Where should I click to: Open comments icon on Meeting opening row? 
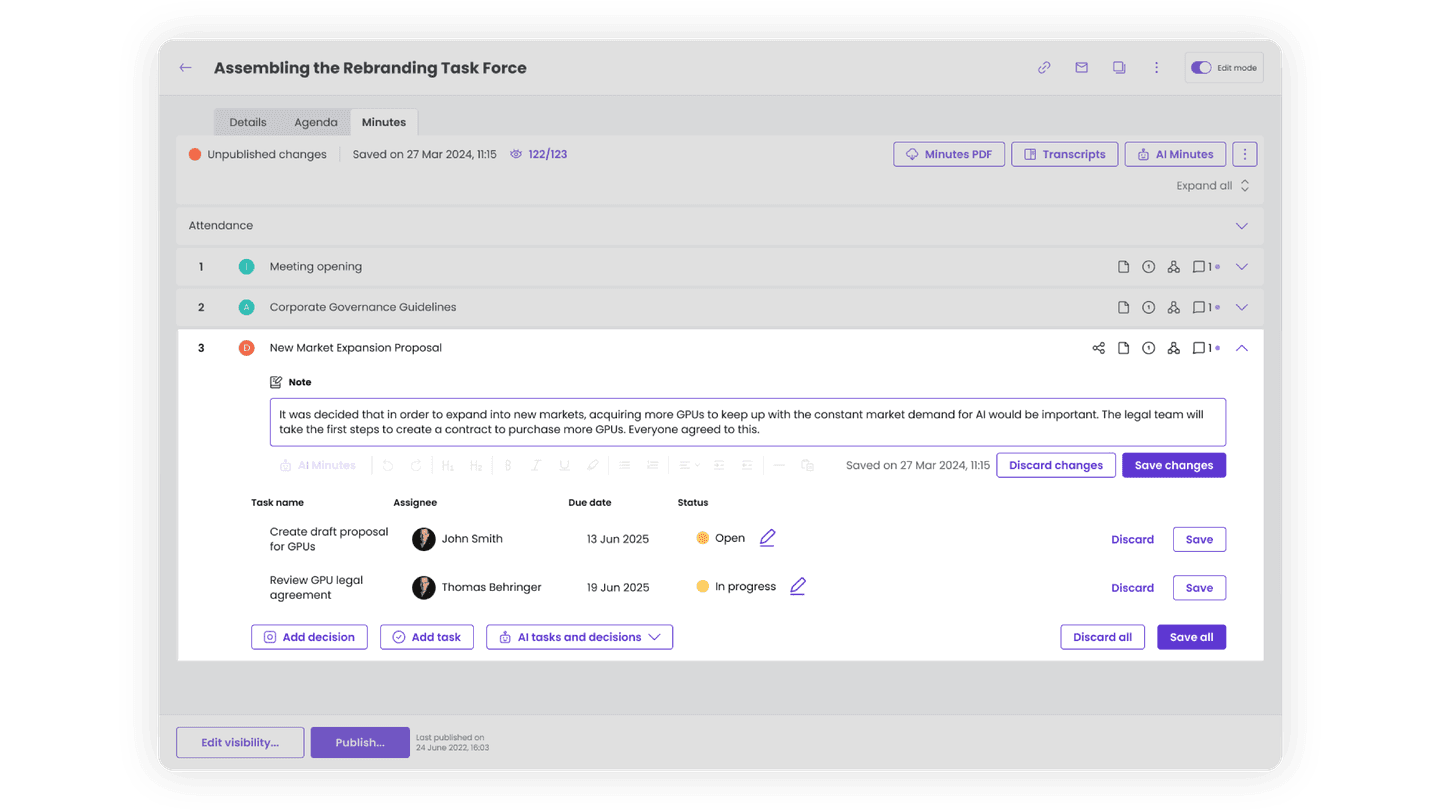pos(1199,267)
